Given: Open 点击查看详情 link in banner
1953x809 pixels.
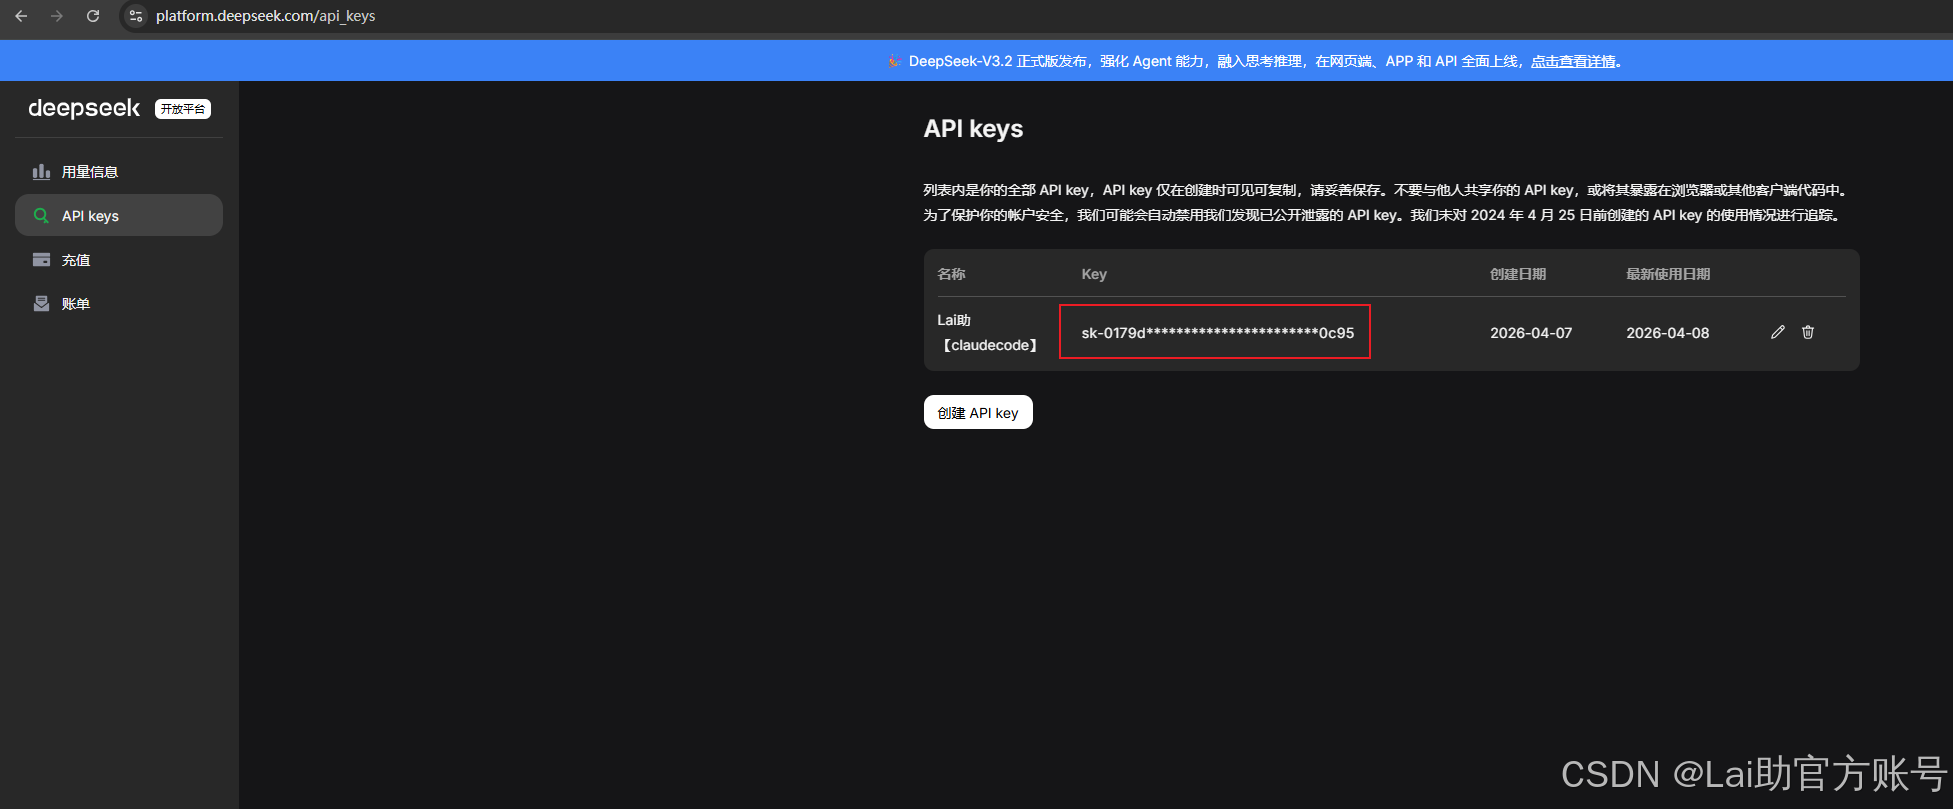Looking at the screenshot, I should point(1574,61).
